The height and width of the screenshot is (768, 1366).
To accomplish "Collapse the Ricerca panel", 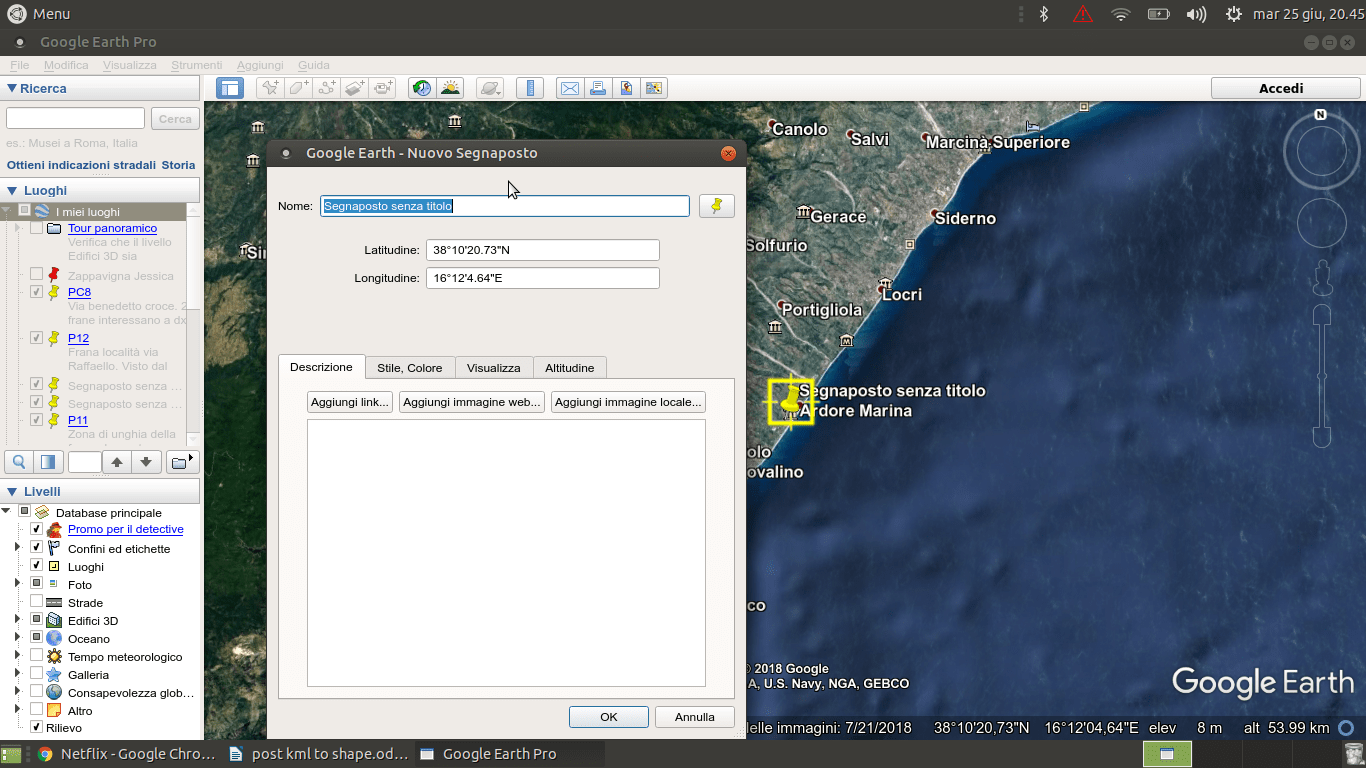I will (x=12, y=88).
